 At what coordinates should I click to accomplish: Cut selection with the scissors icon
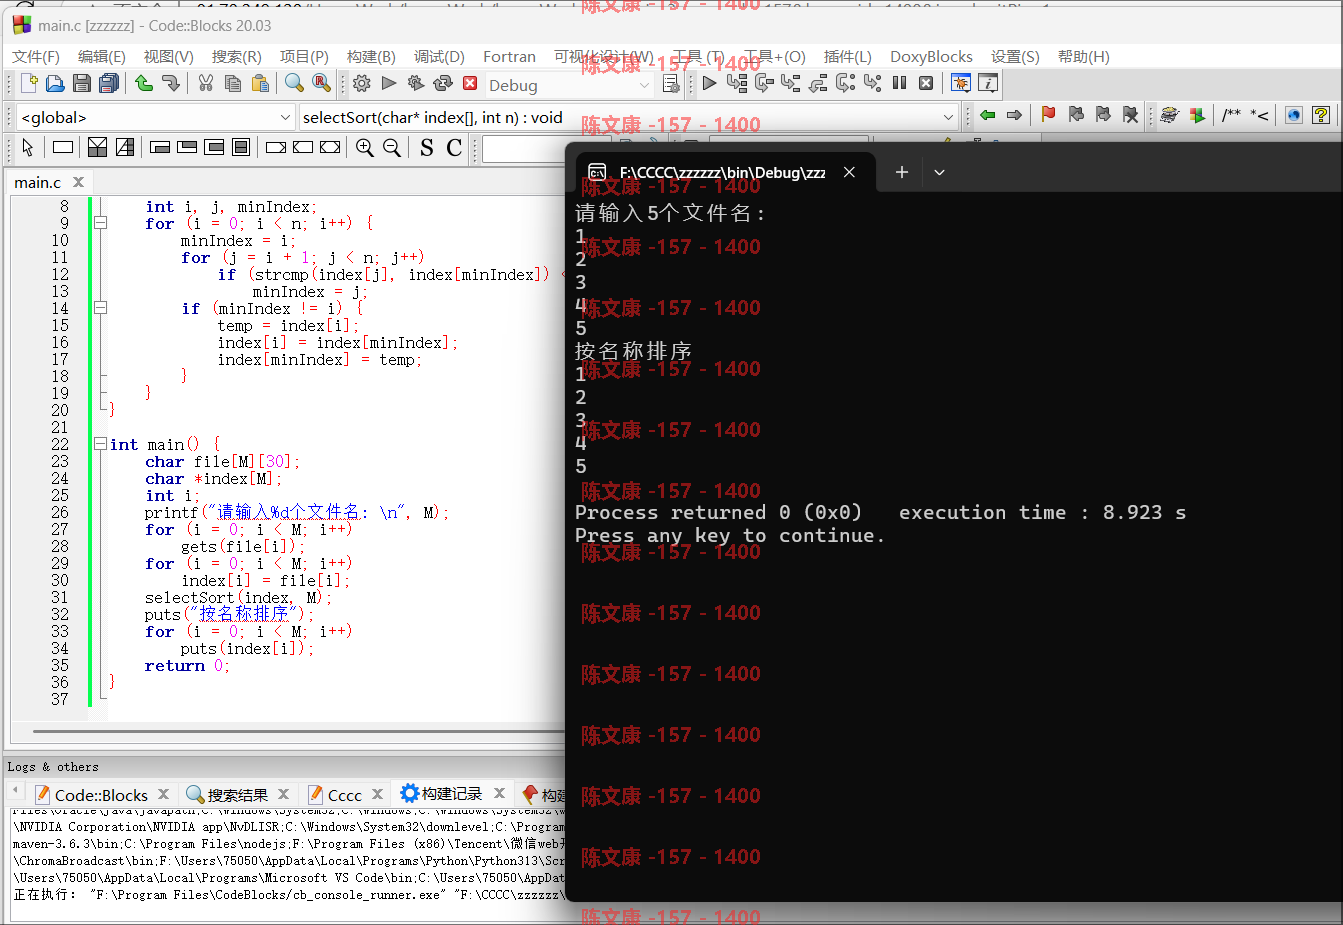[206, 83]
